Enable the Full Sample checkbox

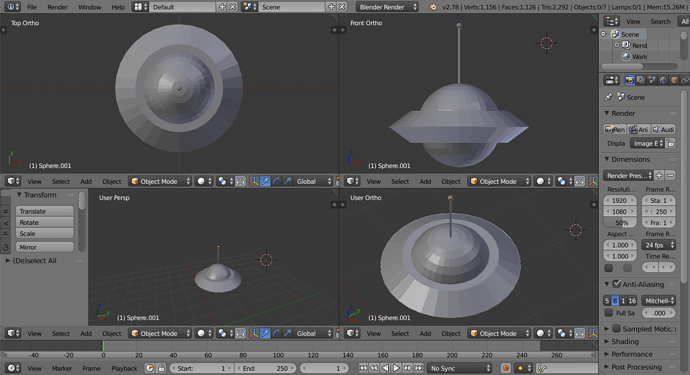[609, 313]
